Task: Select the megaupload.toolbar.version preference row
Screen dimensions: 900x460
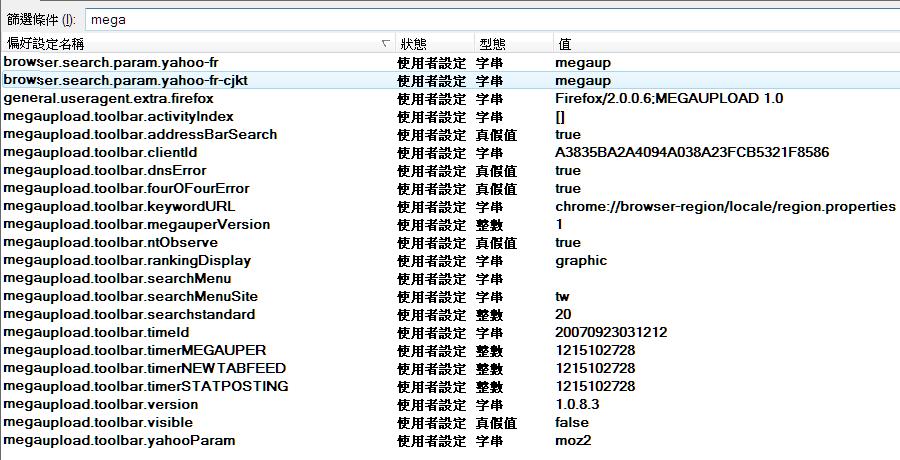Action: pyautogui.click(x=101, y=404)
